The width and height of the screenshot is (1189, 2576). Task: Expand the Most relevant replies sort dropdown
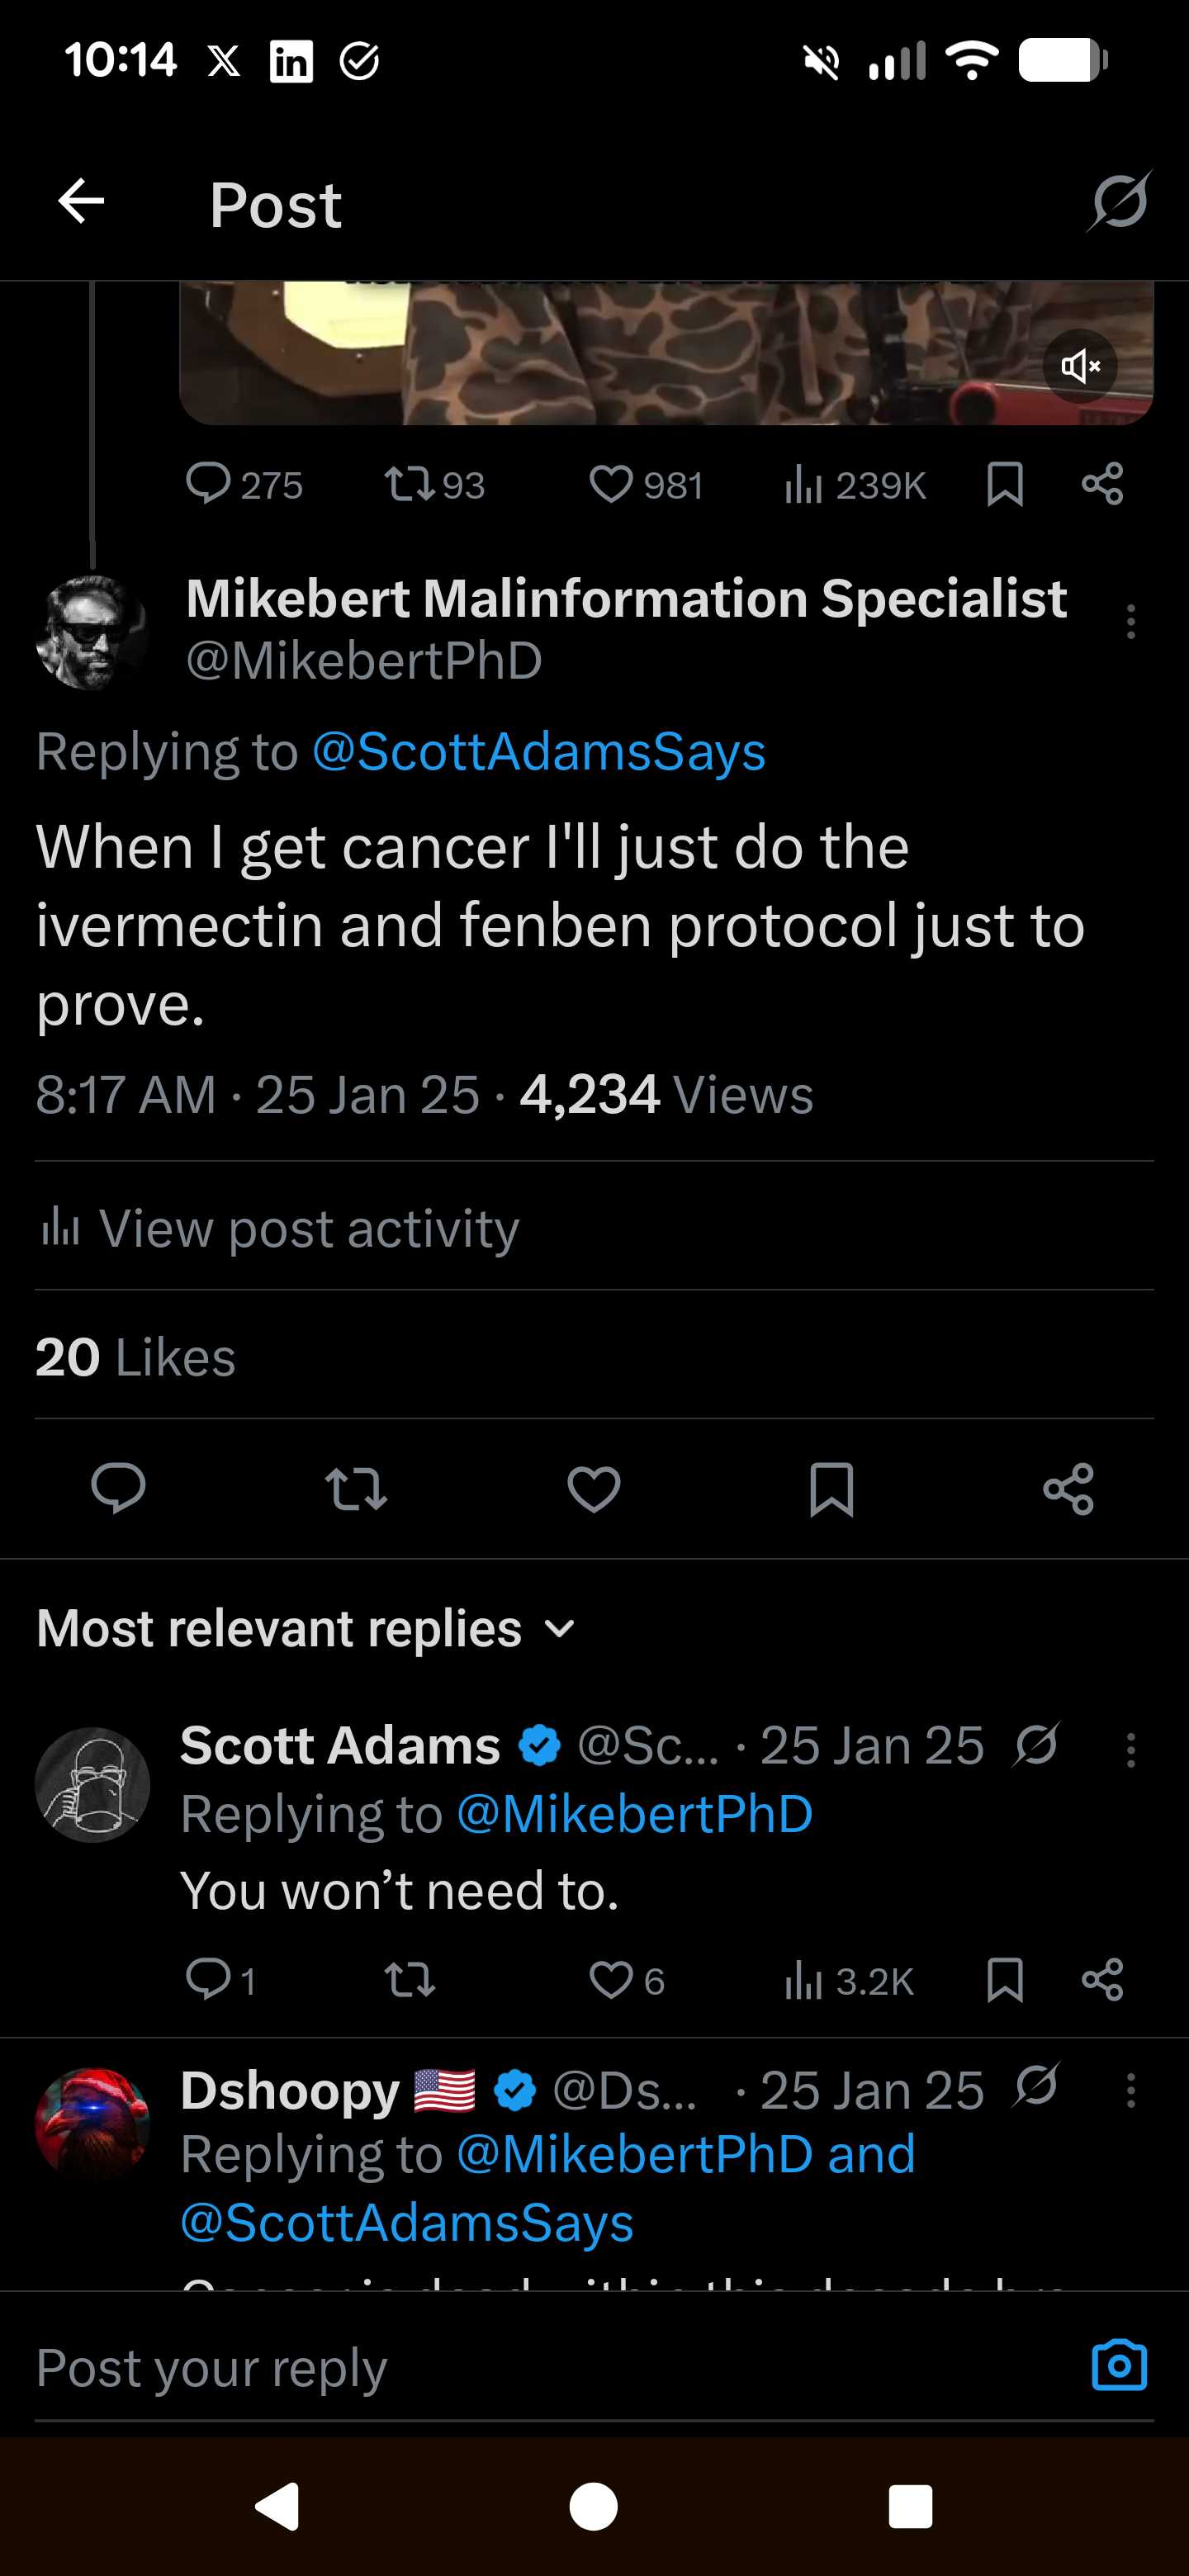coord(306,1628)
